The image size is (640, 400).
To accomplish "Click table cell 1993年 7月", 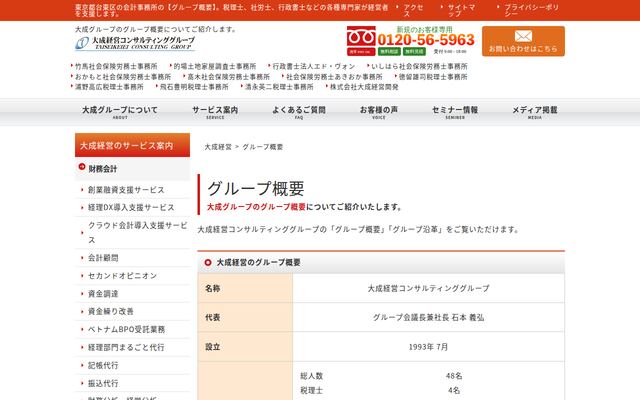I will coord(428,347).
